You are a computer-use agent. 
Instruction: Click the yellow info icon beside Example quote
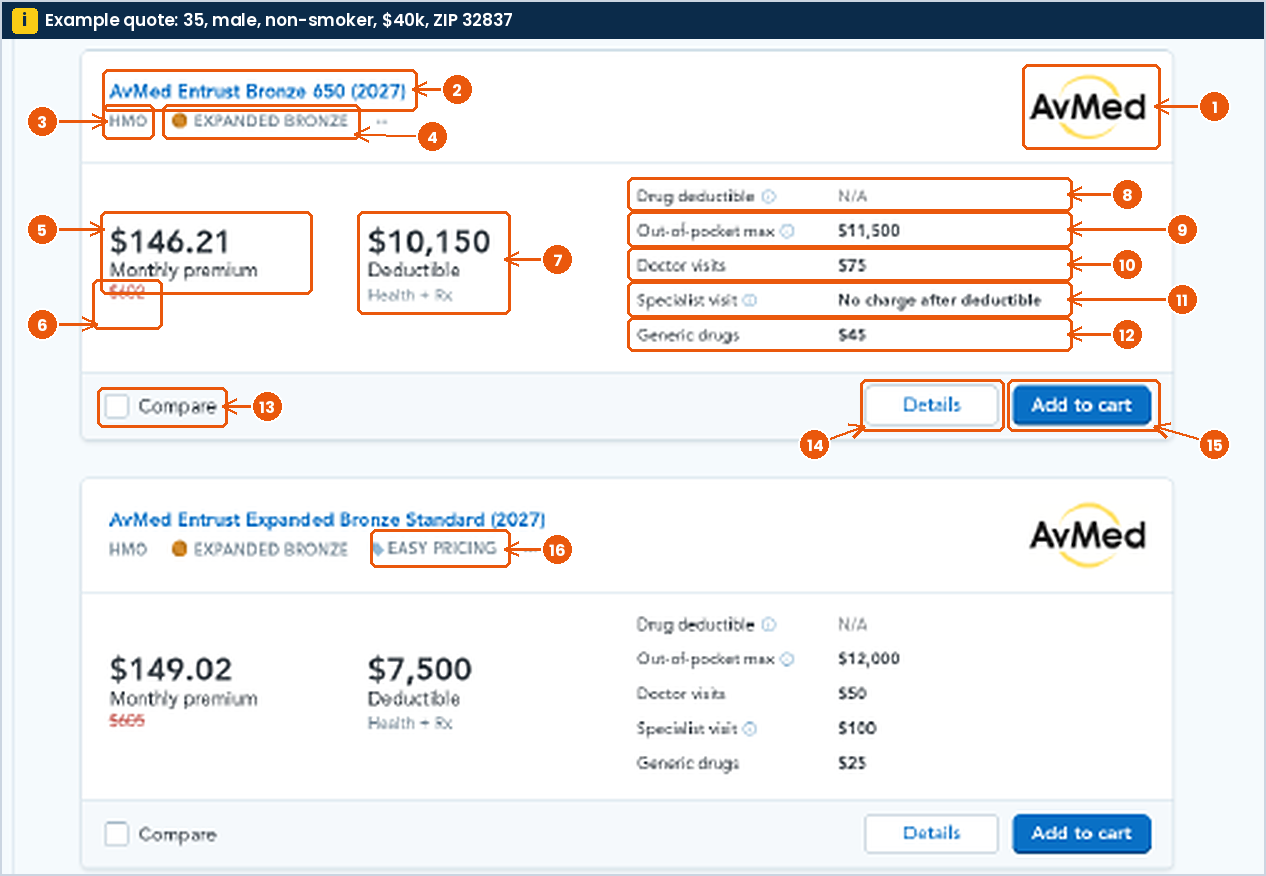pos(27,19)
